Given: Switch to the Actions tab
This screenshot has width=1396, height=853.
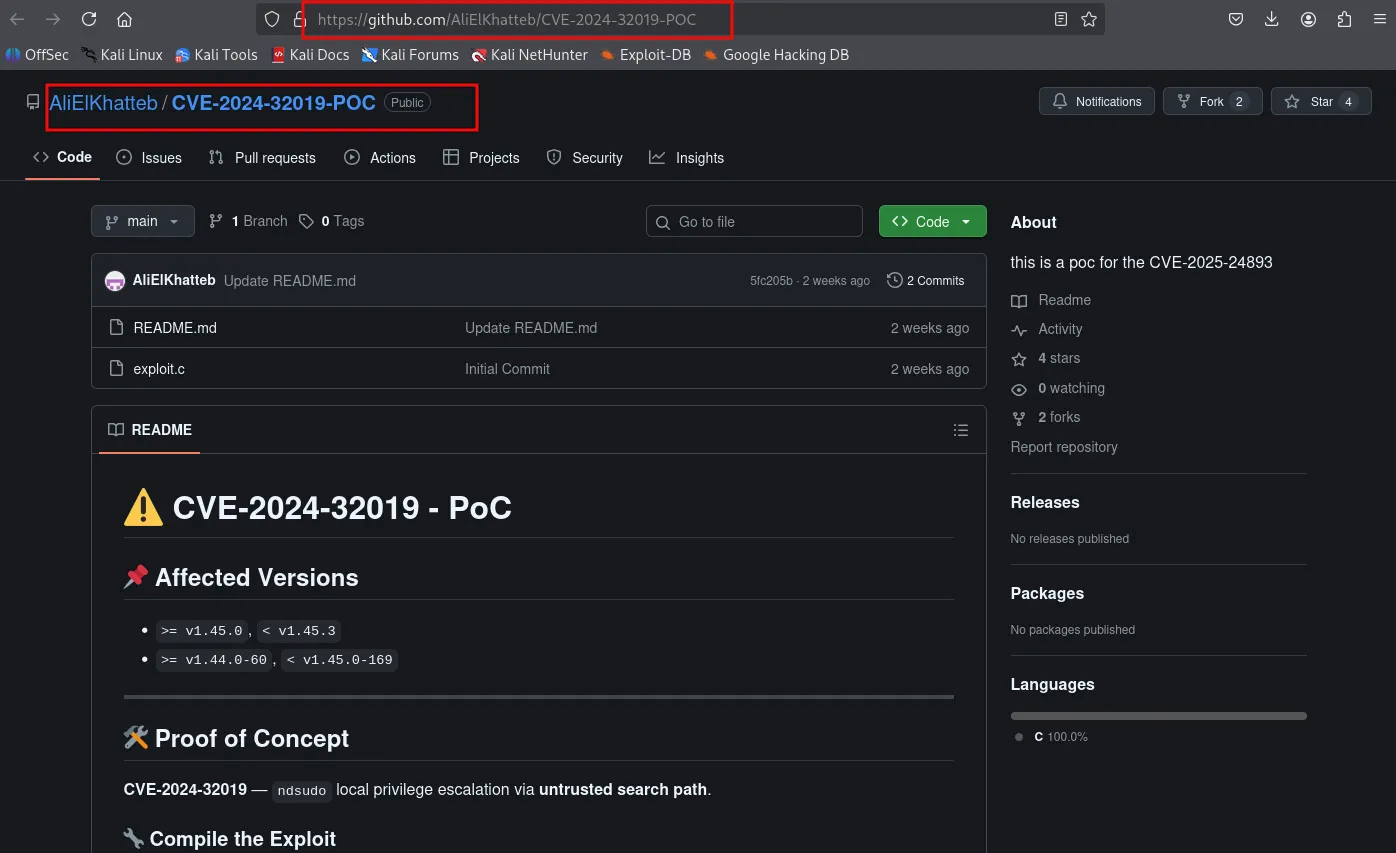Looking at the screenshot, I should coord(380,158).
